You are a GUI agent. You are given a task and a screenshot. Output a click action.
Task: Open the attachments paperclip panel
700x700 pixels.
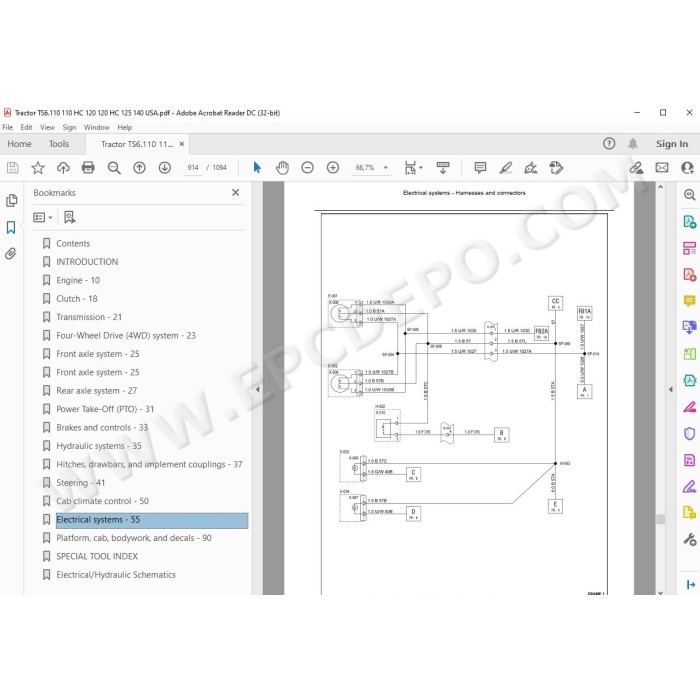11,254
